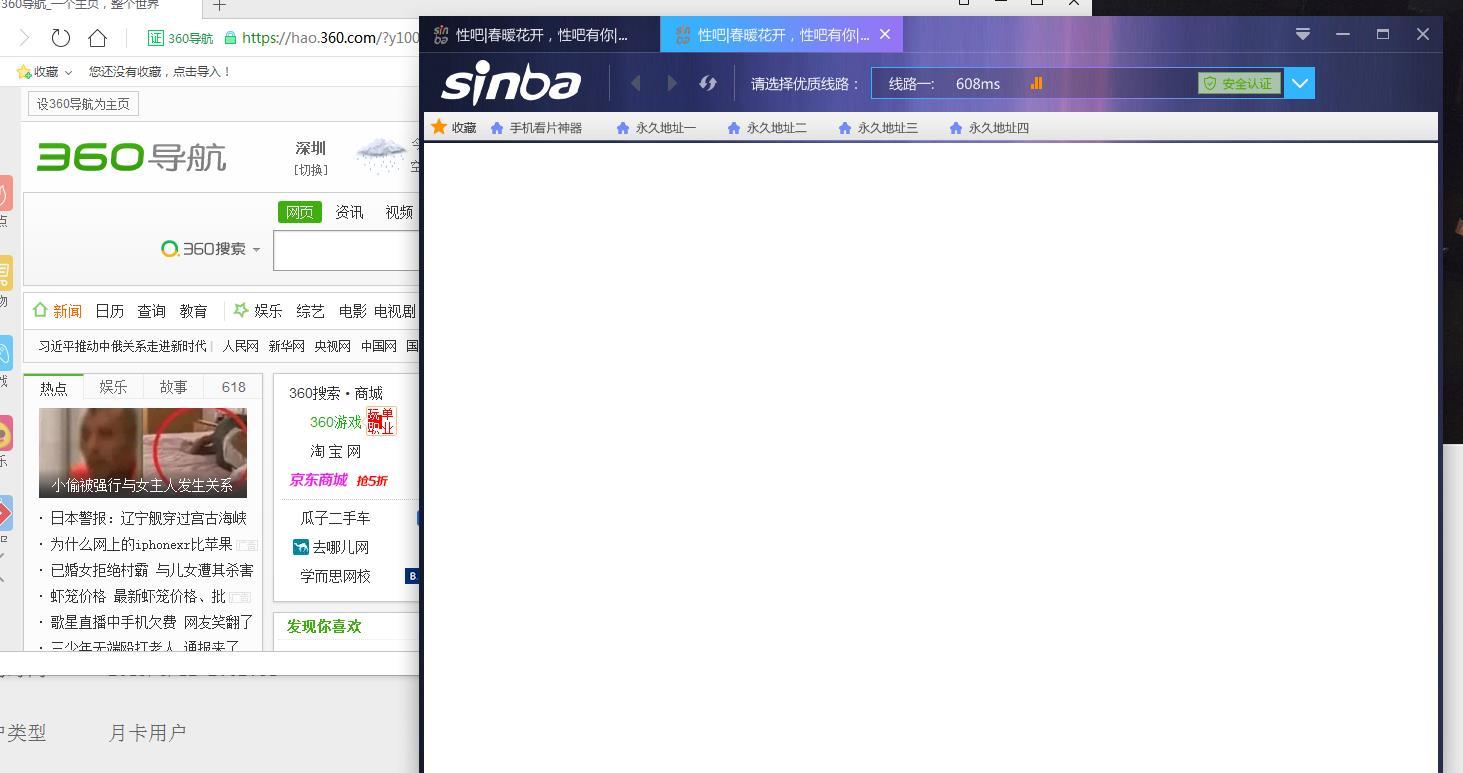
Task: Open the 京东商城 link
Action: (x=318, y=480)
